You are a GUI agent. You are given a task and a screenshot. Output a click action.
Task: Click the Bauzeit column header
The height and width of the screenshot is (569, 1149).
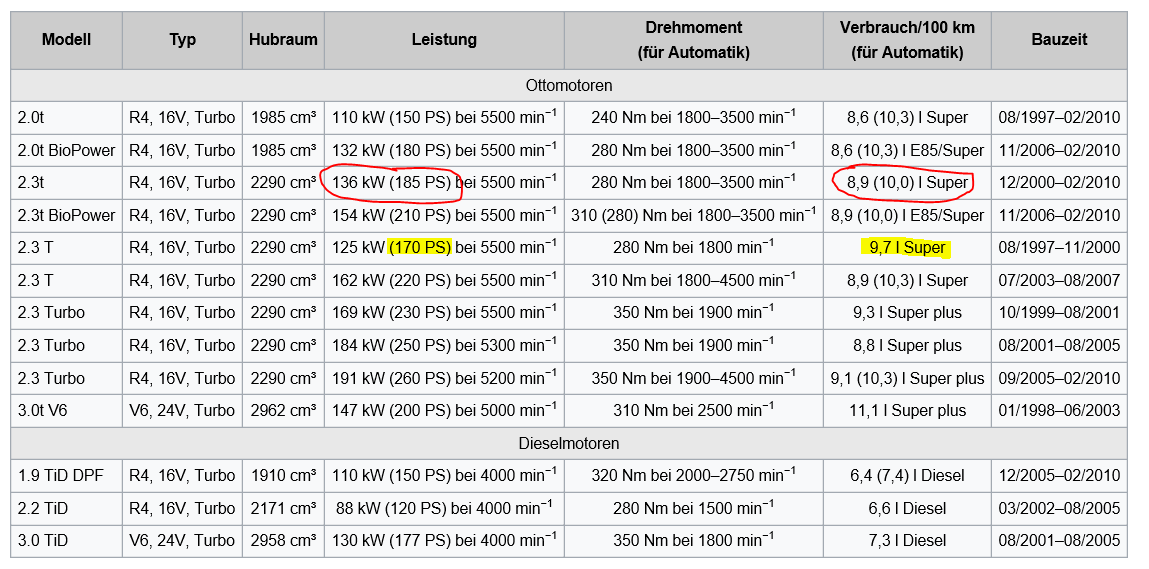(x=1059, y=40)
